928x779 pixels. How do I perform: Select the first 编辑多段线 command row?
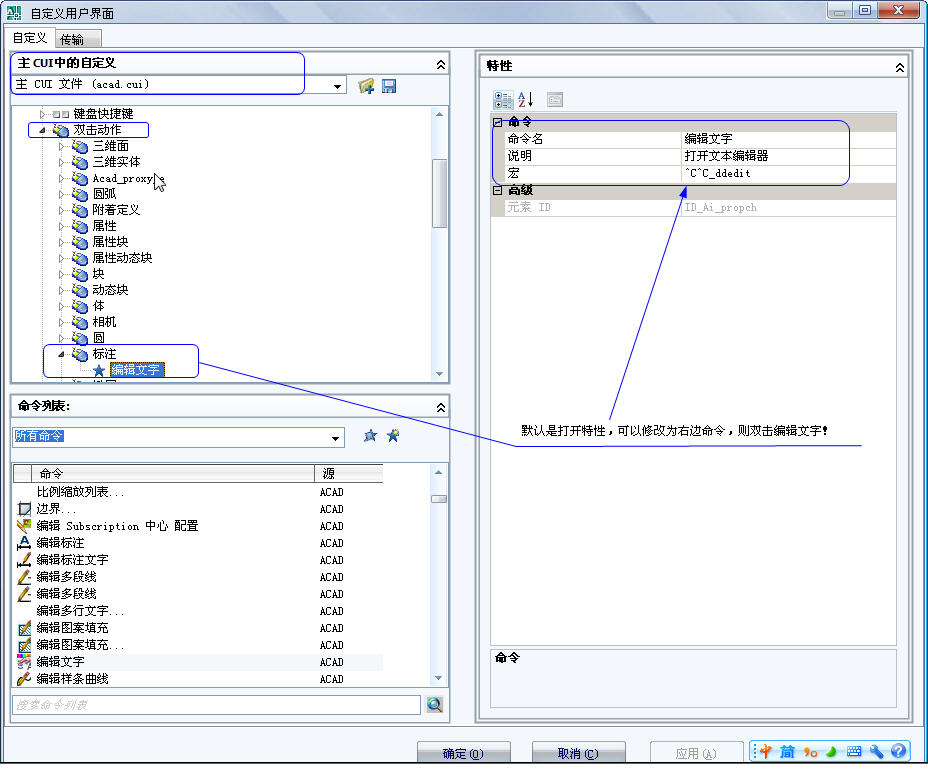[x=198, y=577]
